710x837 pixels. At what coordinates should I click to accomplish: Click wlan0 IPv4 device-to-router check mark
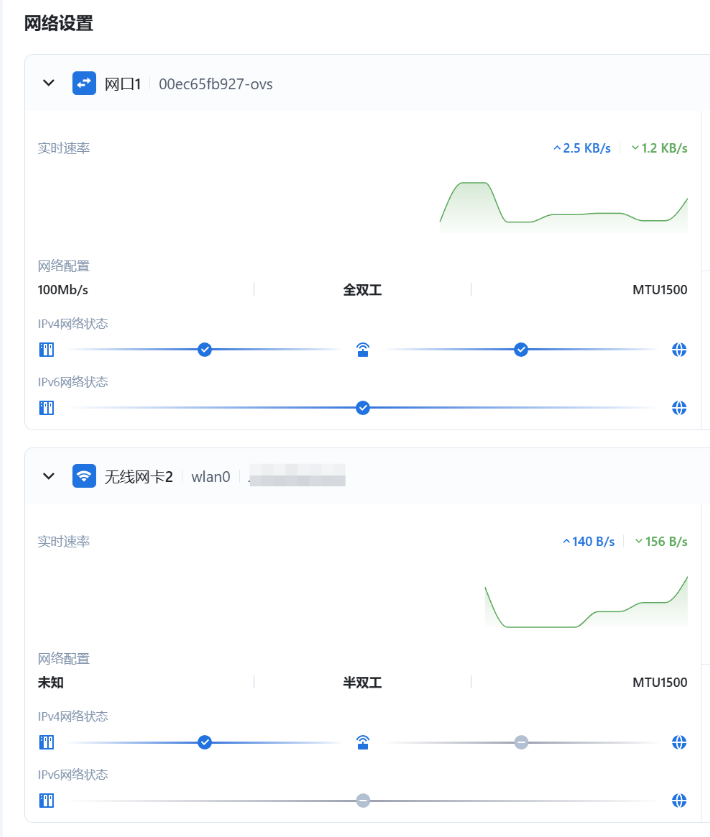204,742
